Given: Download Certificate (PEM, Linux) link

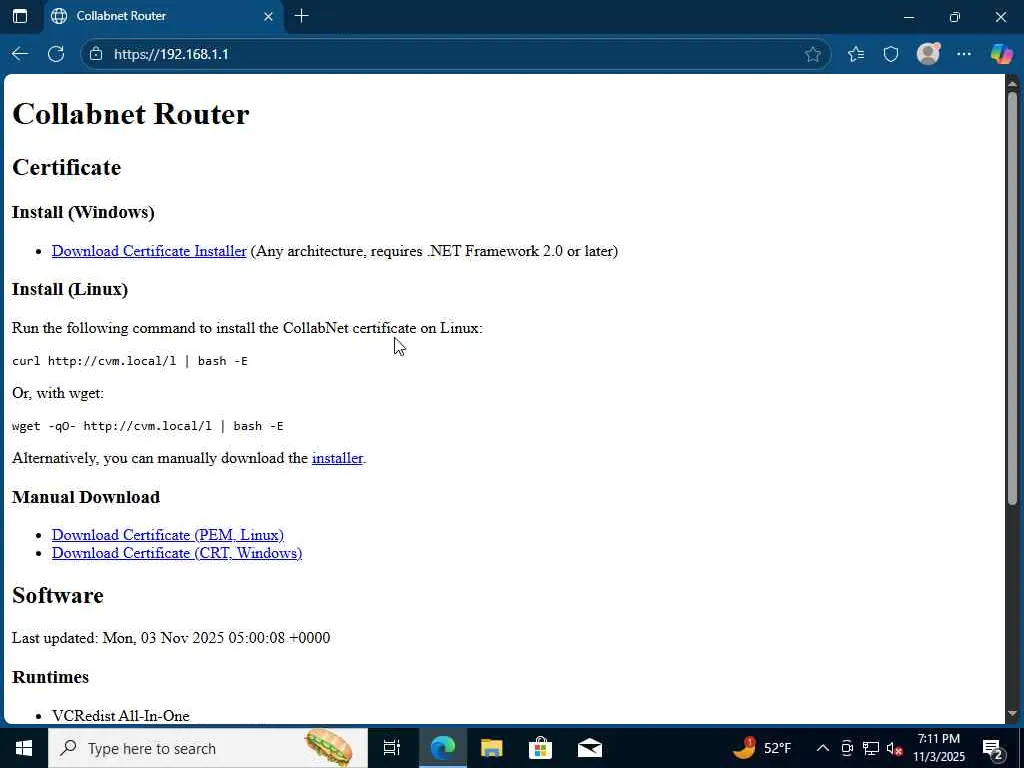Looking at the screenshot, I should (168, 535).
